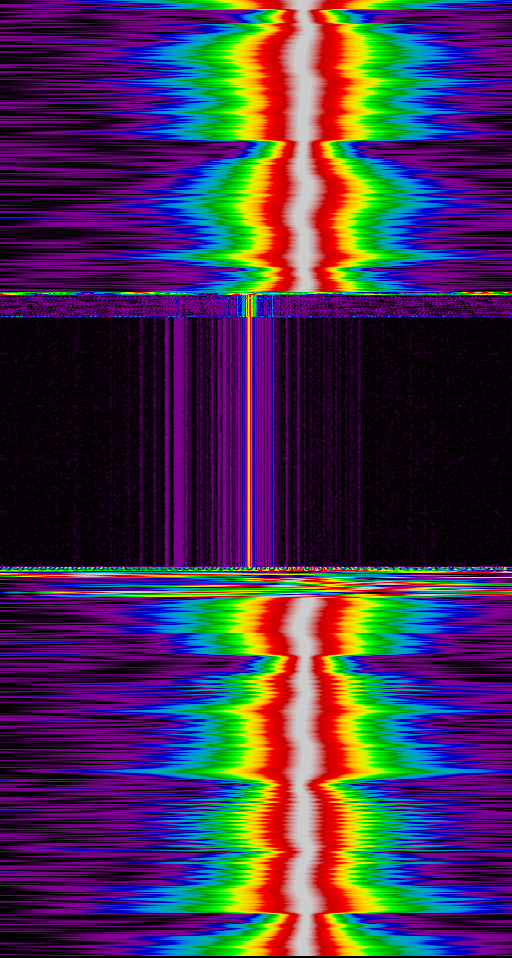
Task: Click the bright yellow vertical carrier line
Action: (249, 440)
